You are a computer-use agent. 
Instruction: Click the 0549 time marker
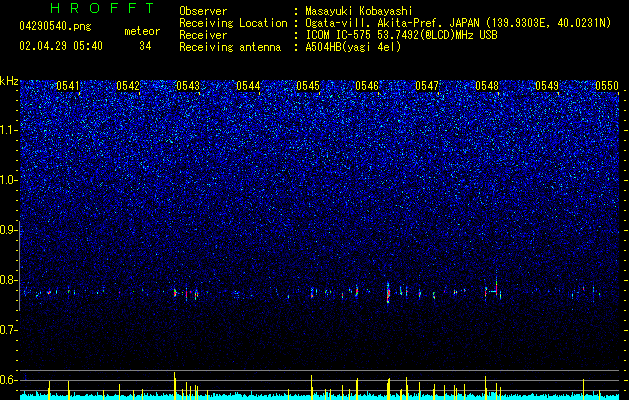click(547, 86)
